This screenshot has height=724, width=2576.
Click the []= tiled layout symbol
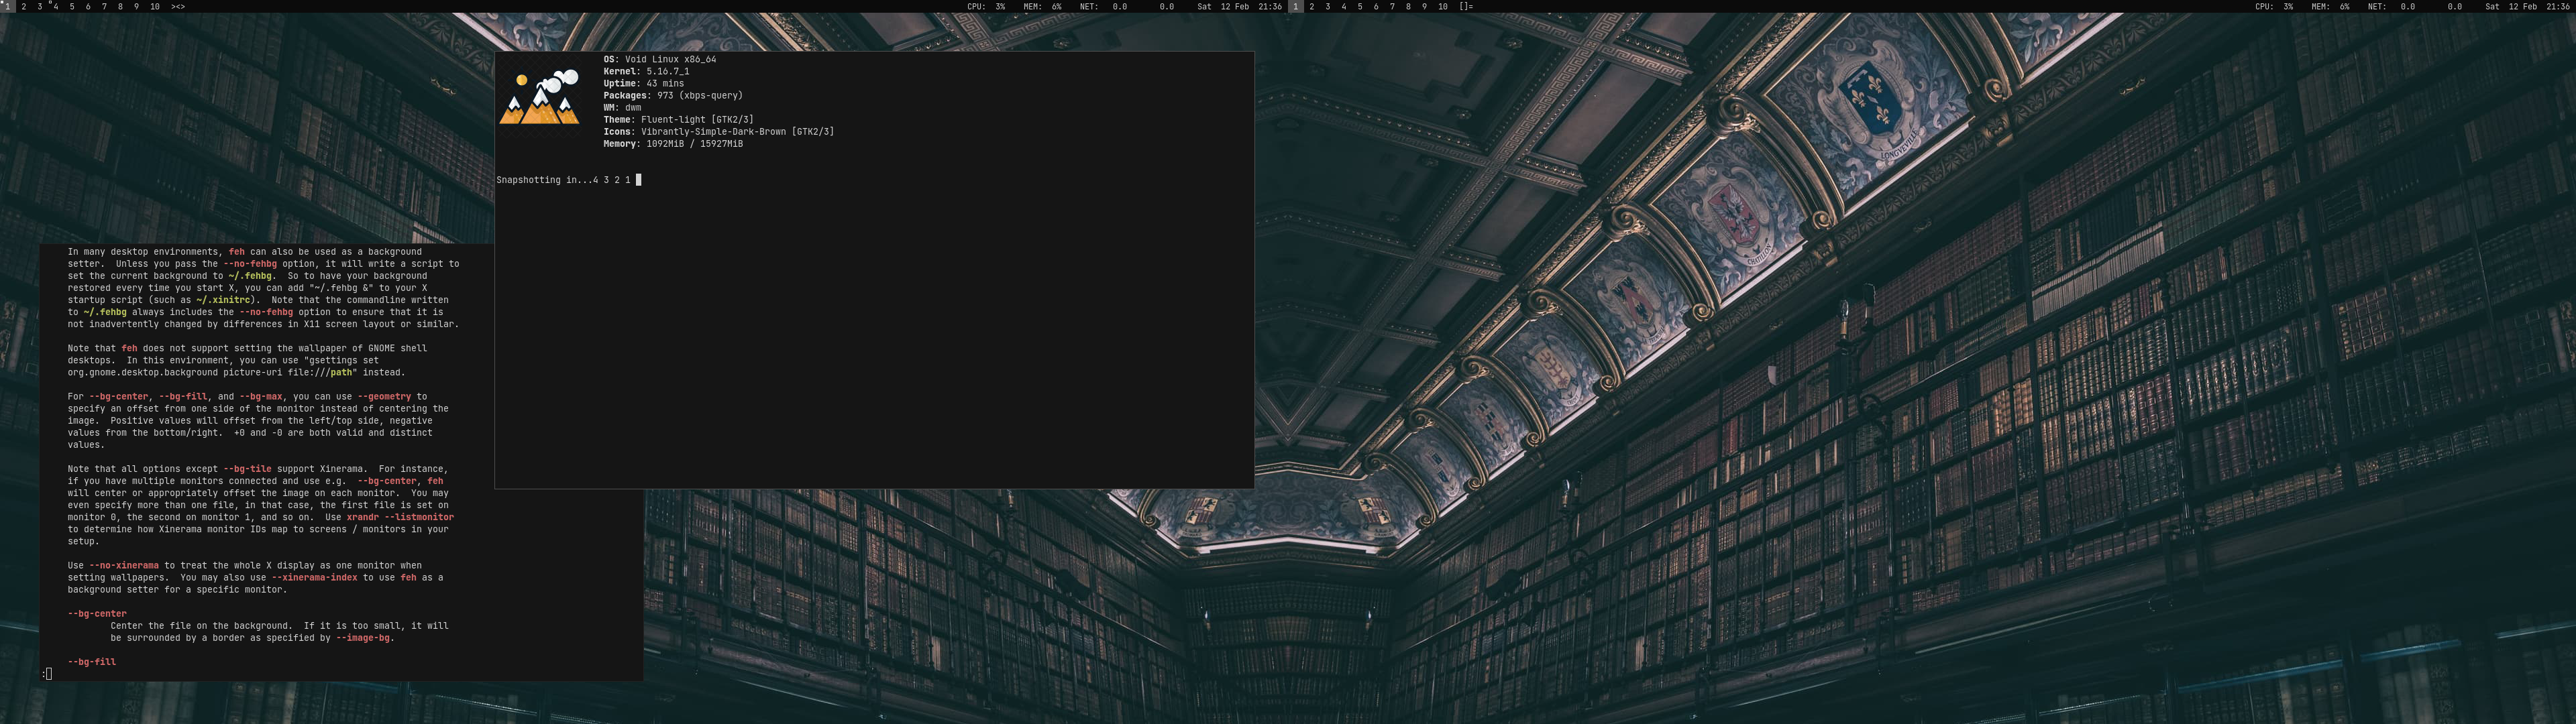1466,6
